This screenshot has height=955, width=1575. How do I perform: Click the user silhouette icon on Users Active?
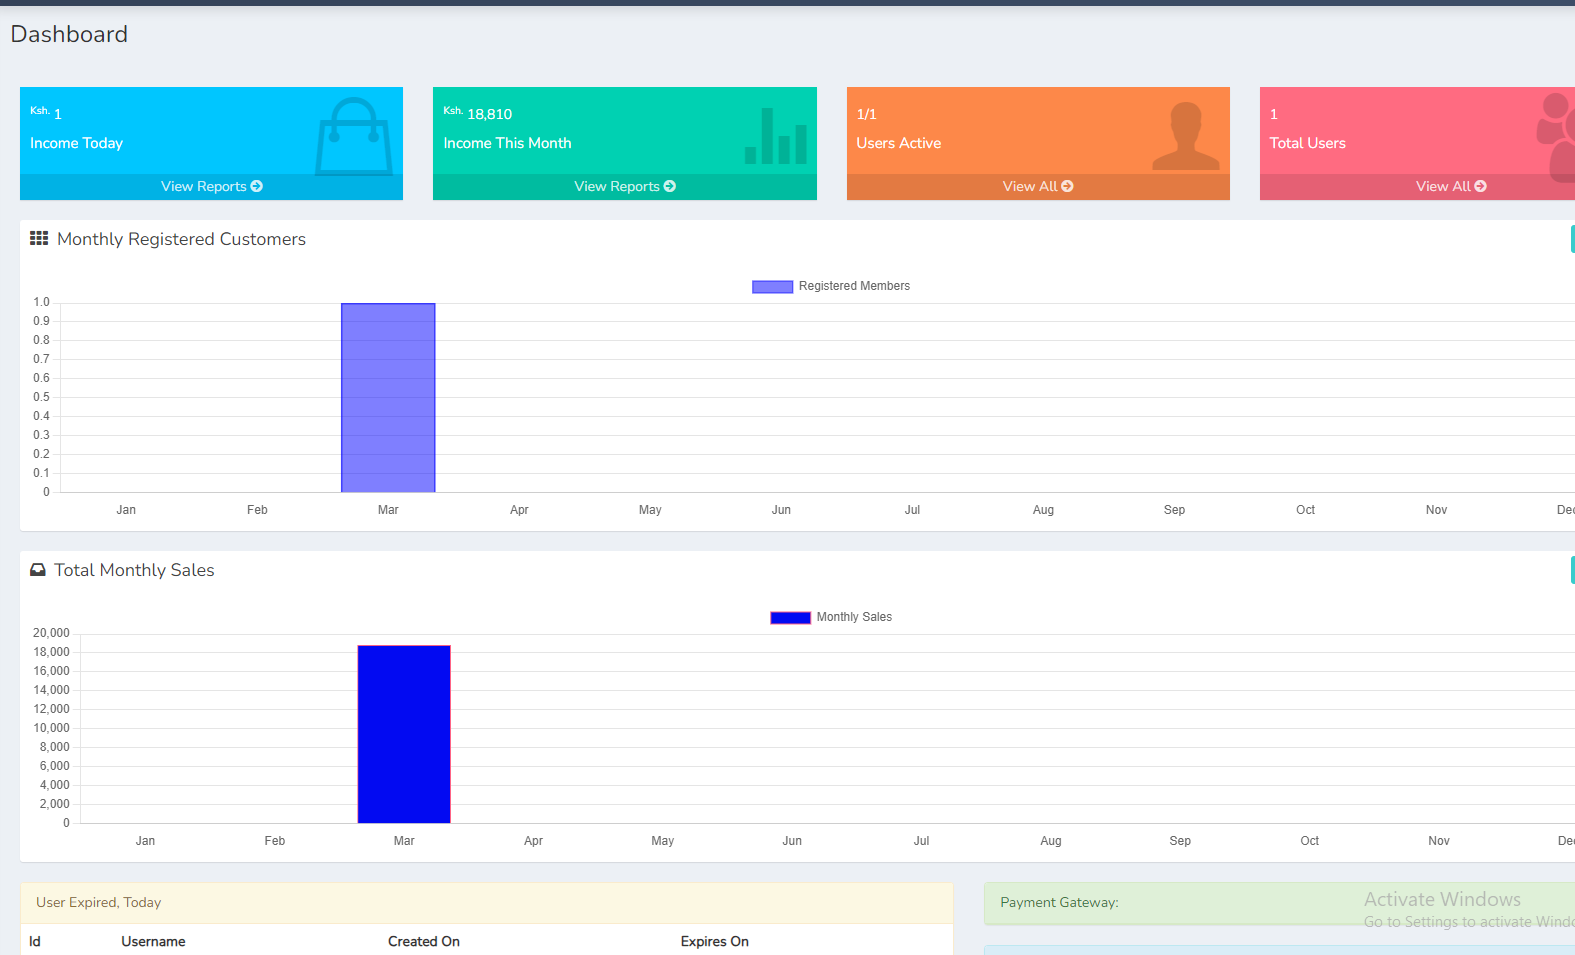tap(1186, 136)
